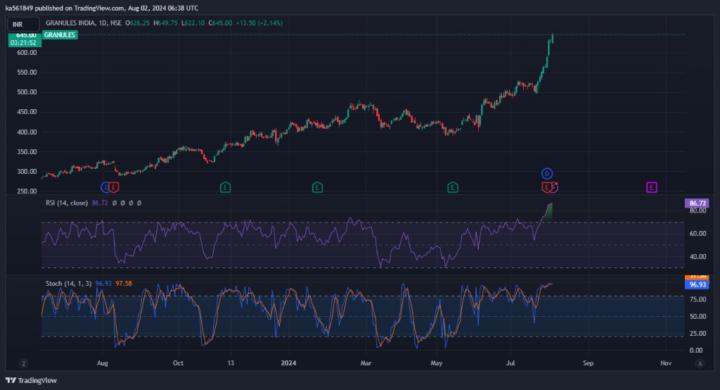Click the Aug label on the time axis
720x390 pixels.
point(102,363)
